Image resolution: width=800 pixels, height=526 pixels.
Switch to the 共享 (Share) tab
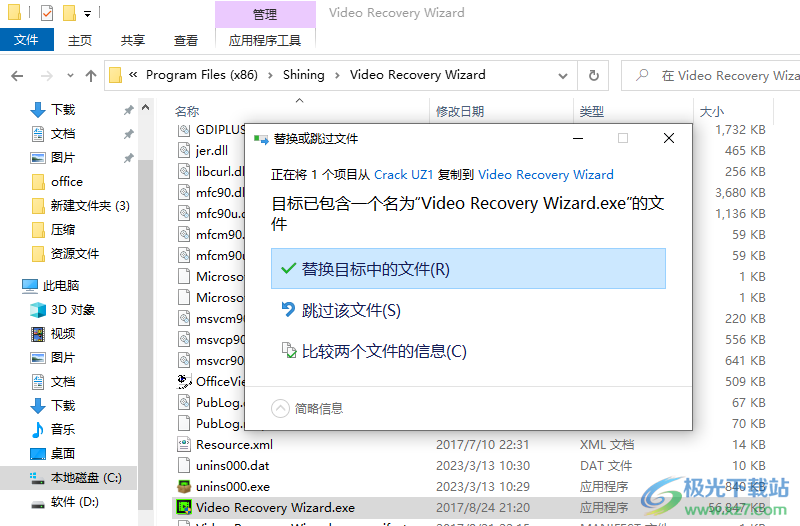(133, 40)
